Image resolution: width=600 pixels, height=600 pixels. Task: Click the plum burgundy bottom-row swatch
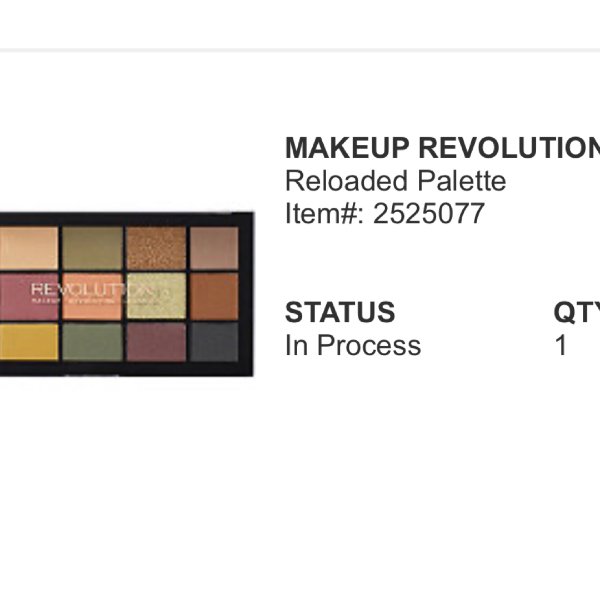click(156, 342)
